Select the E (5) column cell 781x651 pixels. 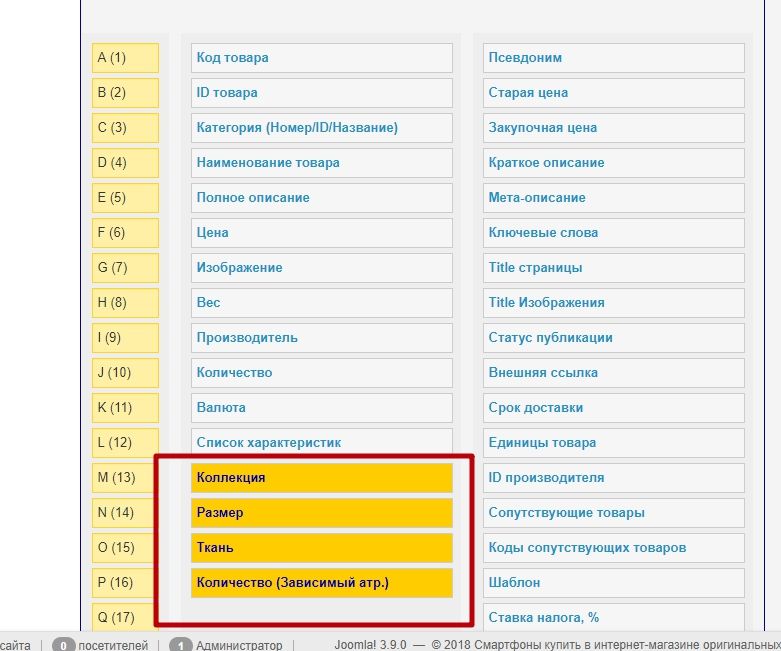[125, 198]
